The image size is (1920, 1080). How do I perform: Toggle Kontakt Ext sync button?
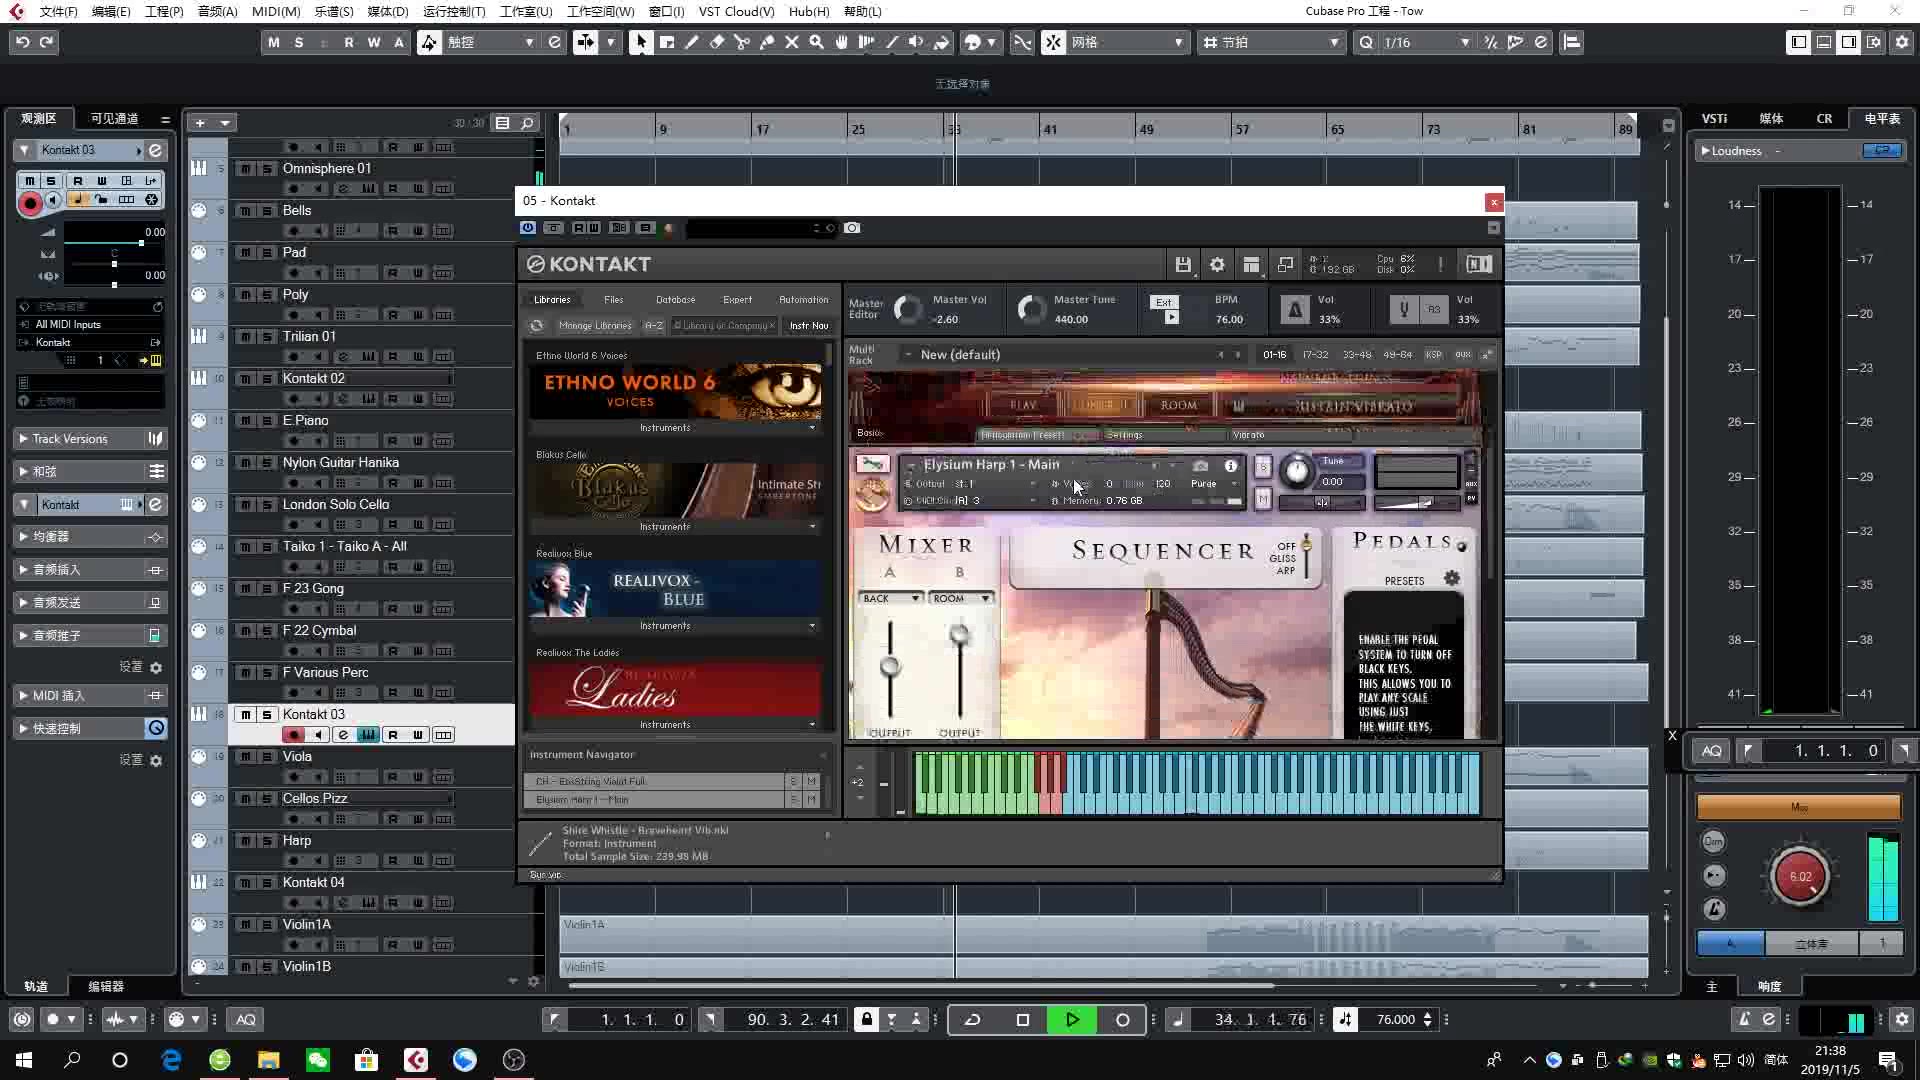click(1163, 302)
